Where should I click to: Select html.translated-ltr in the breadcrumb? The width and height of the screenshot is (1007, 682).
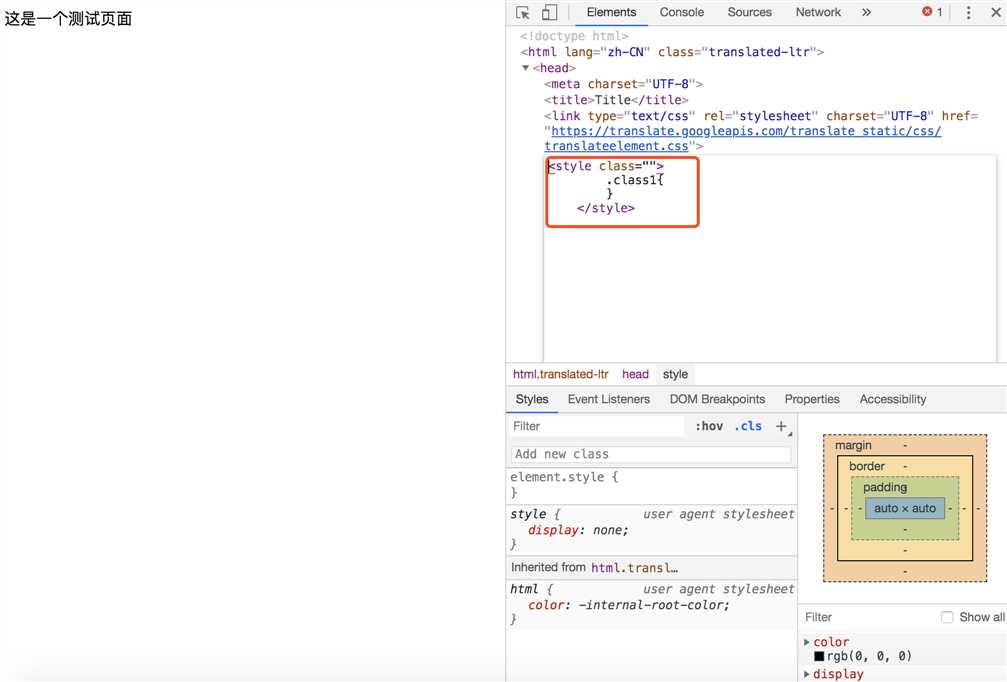(561, 374)
